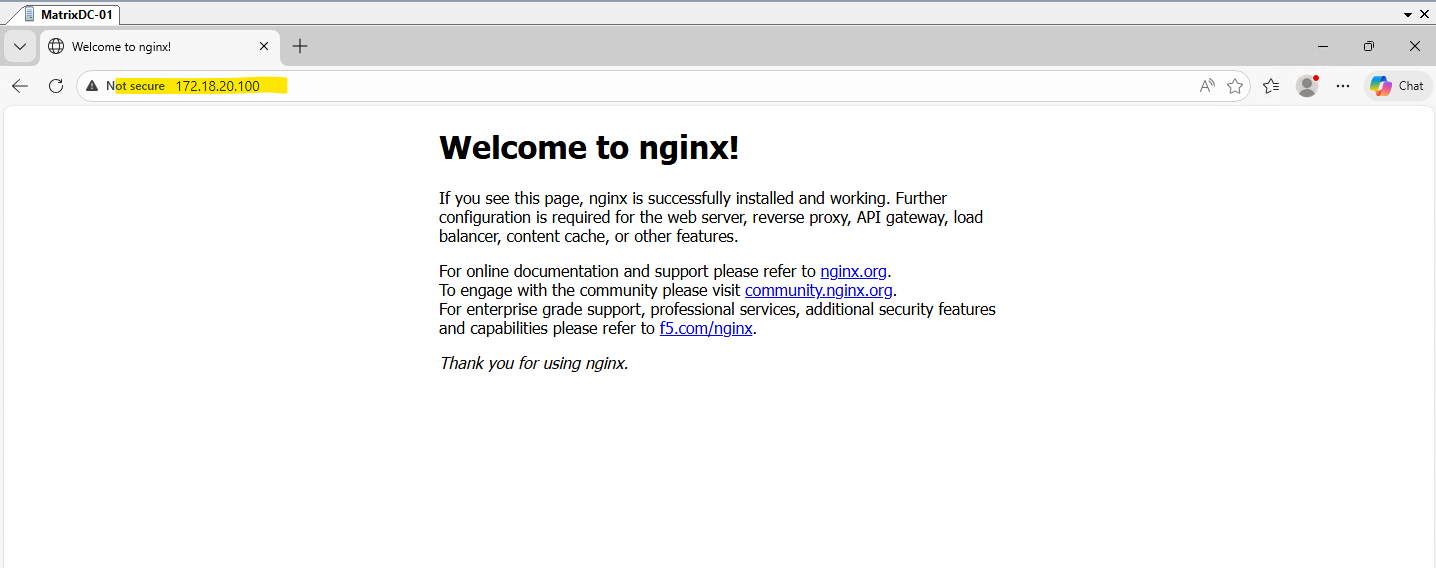This screenshot has width=1436, height=568.
Task: Click the Thank you for using nginx text
Action: tap(534, 363)
